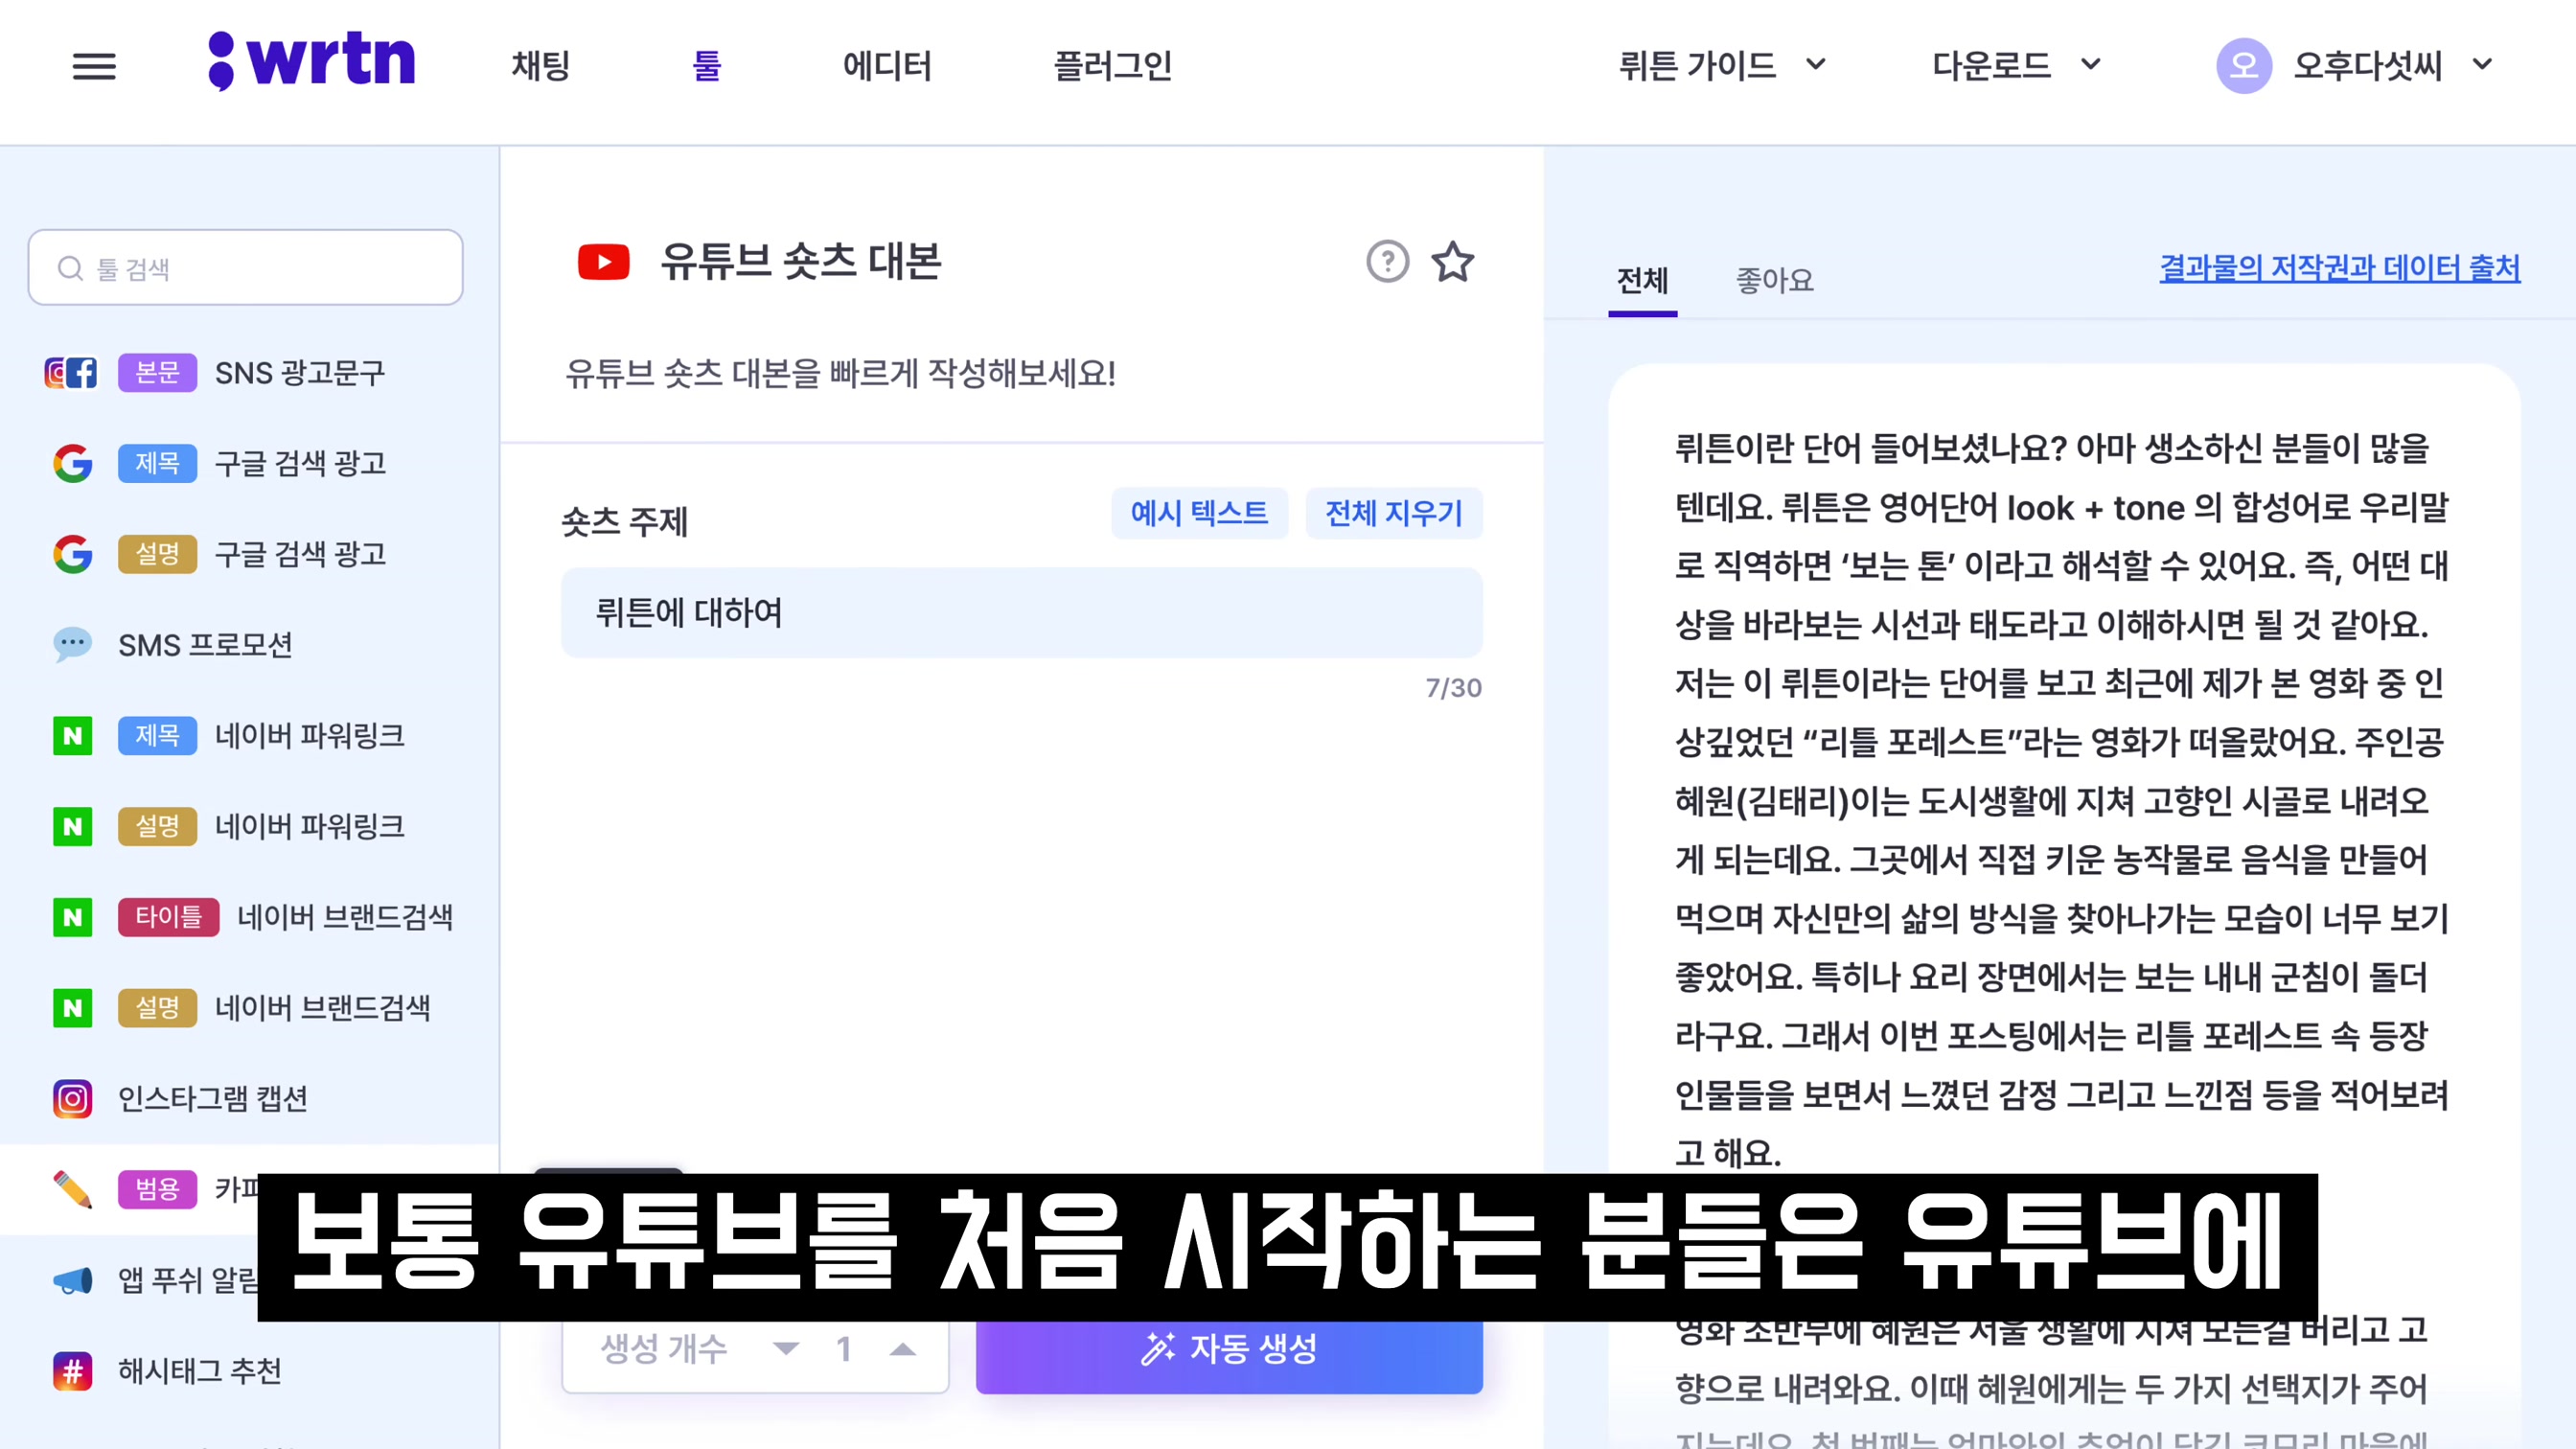Open 결과물의 저작권과 데이터 출처 link
The image size is (2576, 1449).
(2340, 268)
